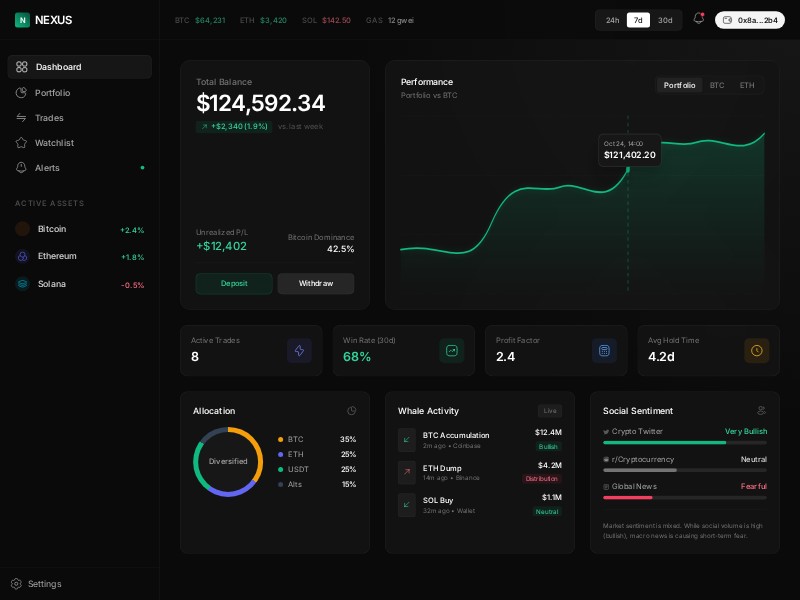Open the calculator icon on Profit Factor card
The image size is (800, 600).
(604, 351)
